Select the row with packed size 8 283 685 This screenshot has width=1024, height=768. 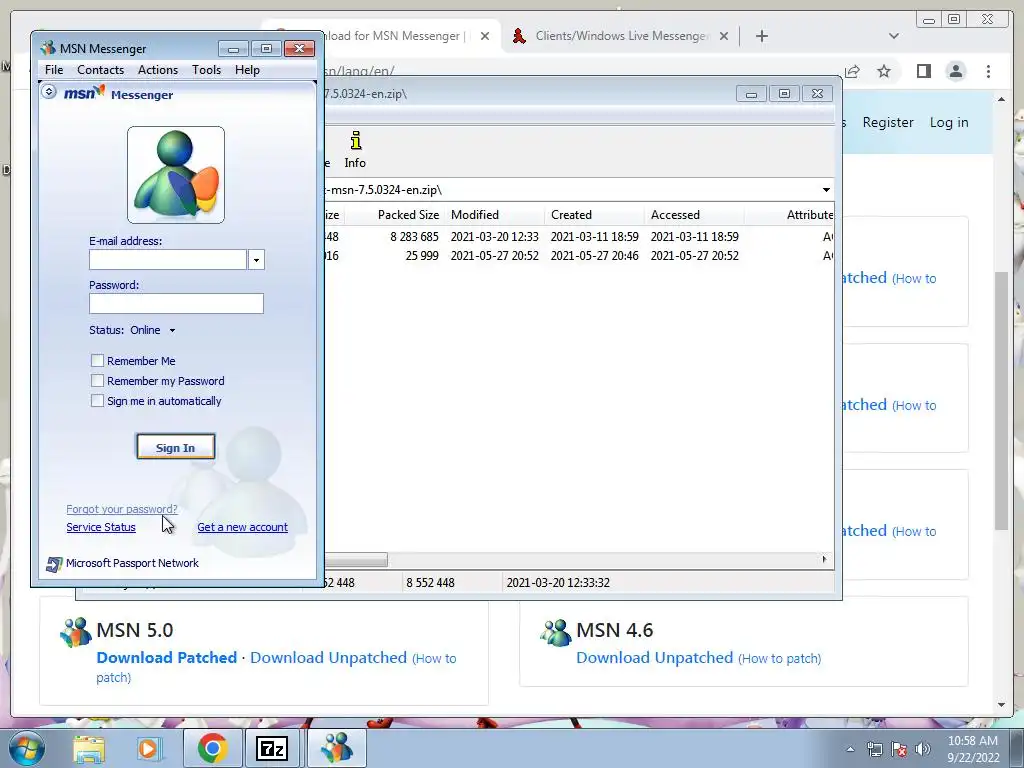[x=579, y=236]
